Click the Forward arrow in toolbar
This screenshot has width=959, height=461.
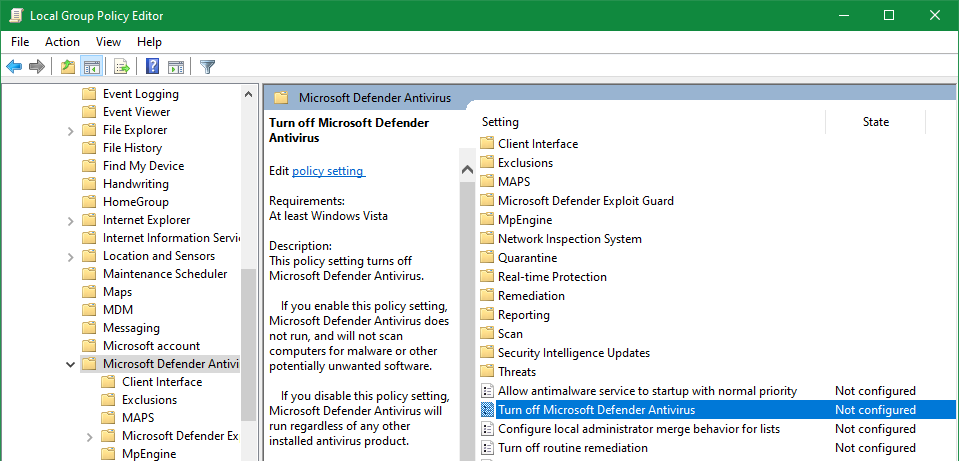click(x=37, y=67)
